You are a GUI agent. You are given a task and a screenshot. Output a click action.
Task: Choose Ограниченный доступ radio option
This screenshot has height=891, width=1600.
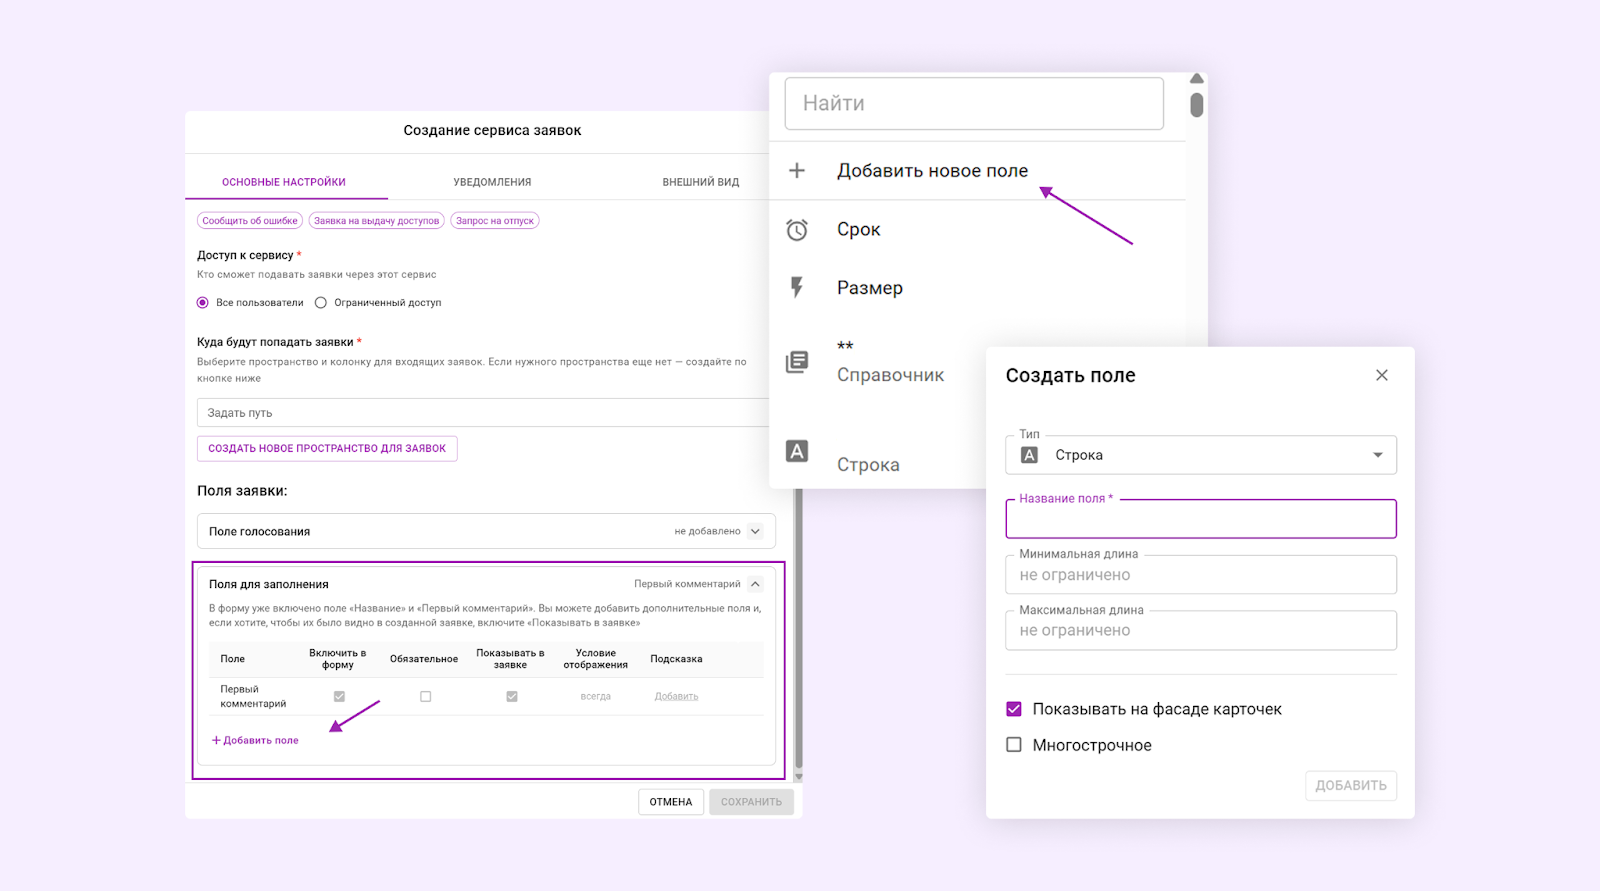pyautogui.click(x=321, y=303)
